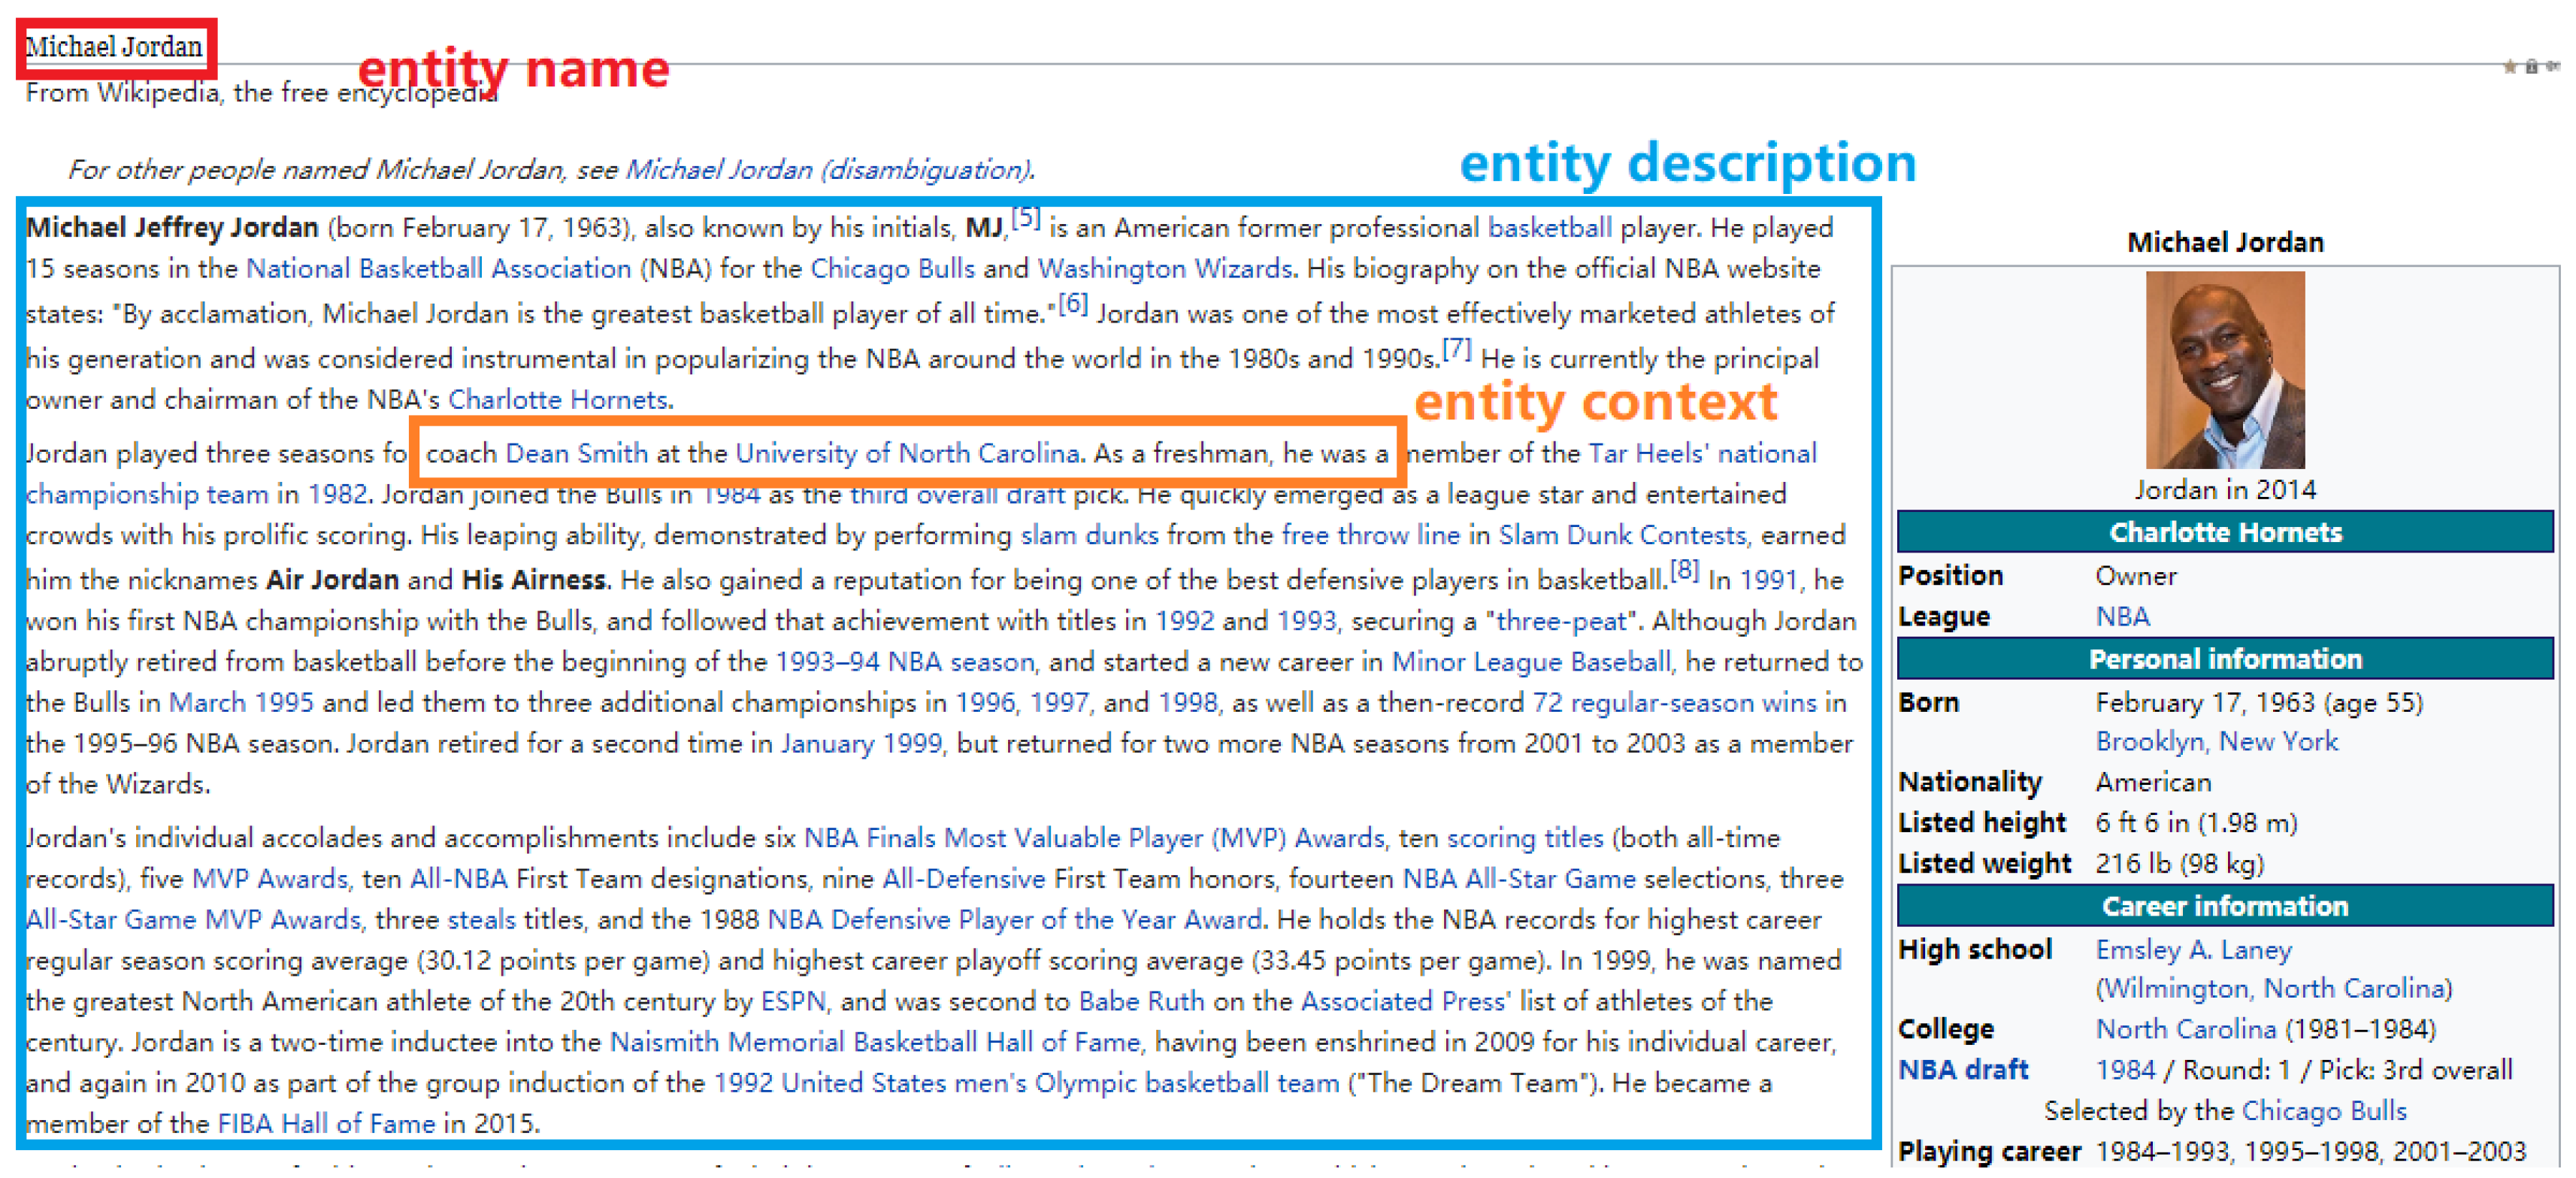2576x1178 pixels.
Task: Click the born date 'February 17, 1963 (age 55)'
Action: coord(2259,703)
